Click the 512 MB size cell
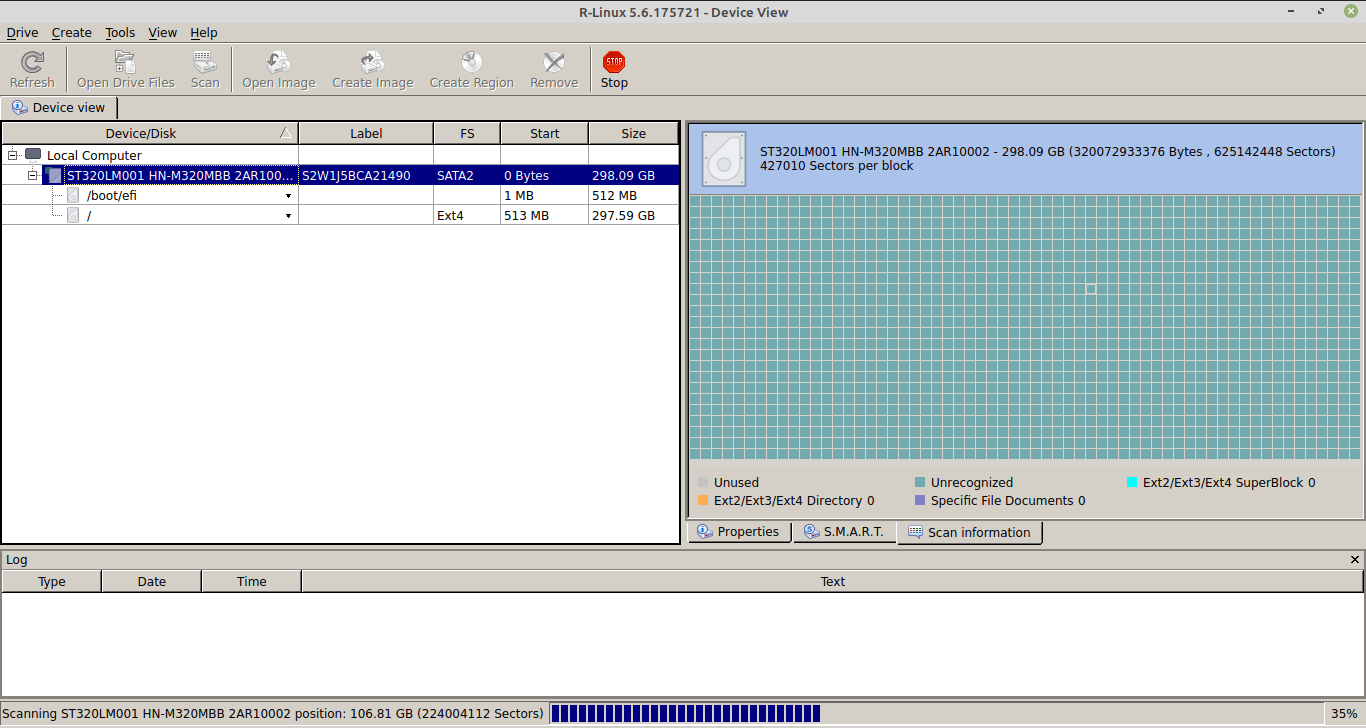Image resolution: width=1366 pixels, height=728 pixels. (x=633, y=195)
